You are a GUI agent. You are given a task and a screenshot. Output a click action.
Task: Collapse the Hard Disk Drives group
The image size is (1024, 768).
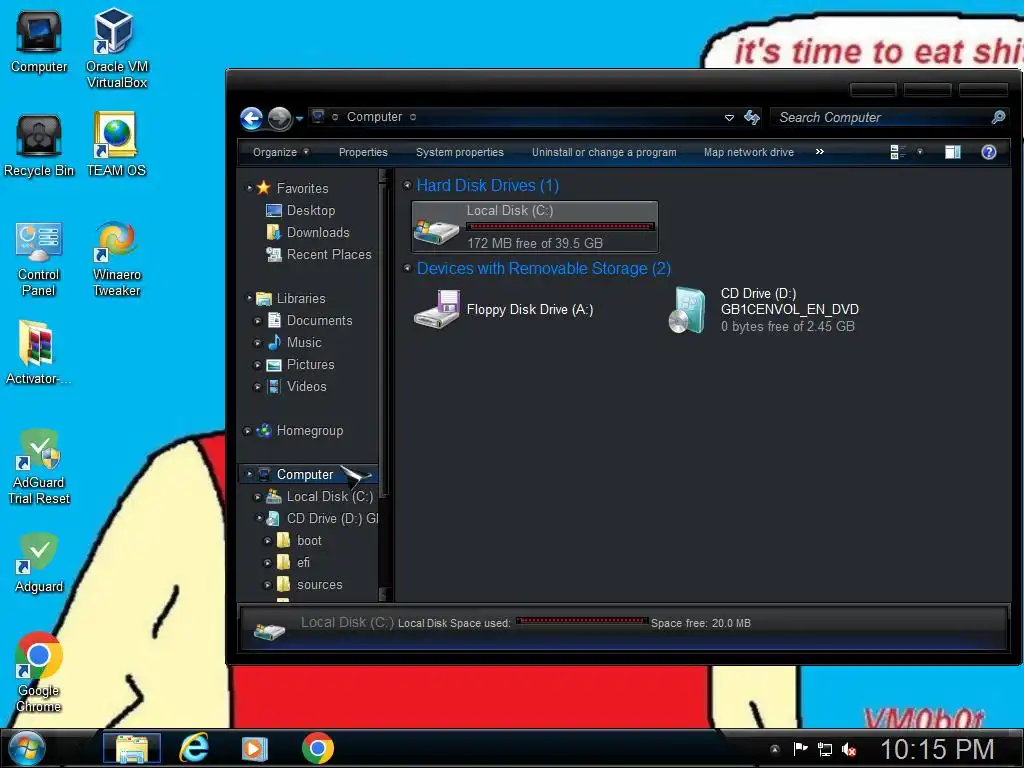coord(408,185)
